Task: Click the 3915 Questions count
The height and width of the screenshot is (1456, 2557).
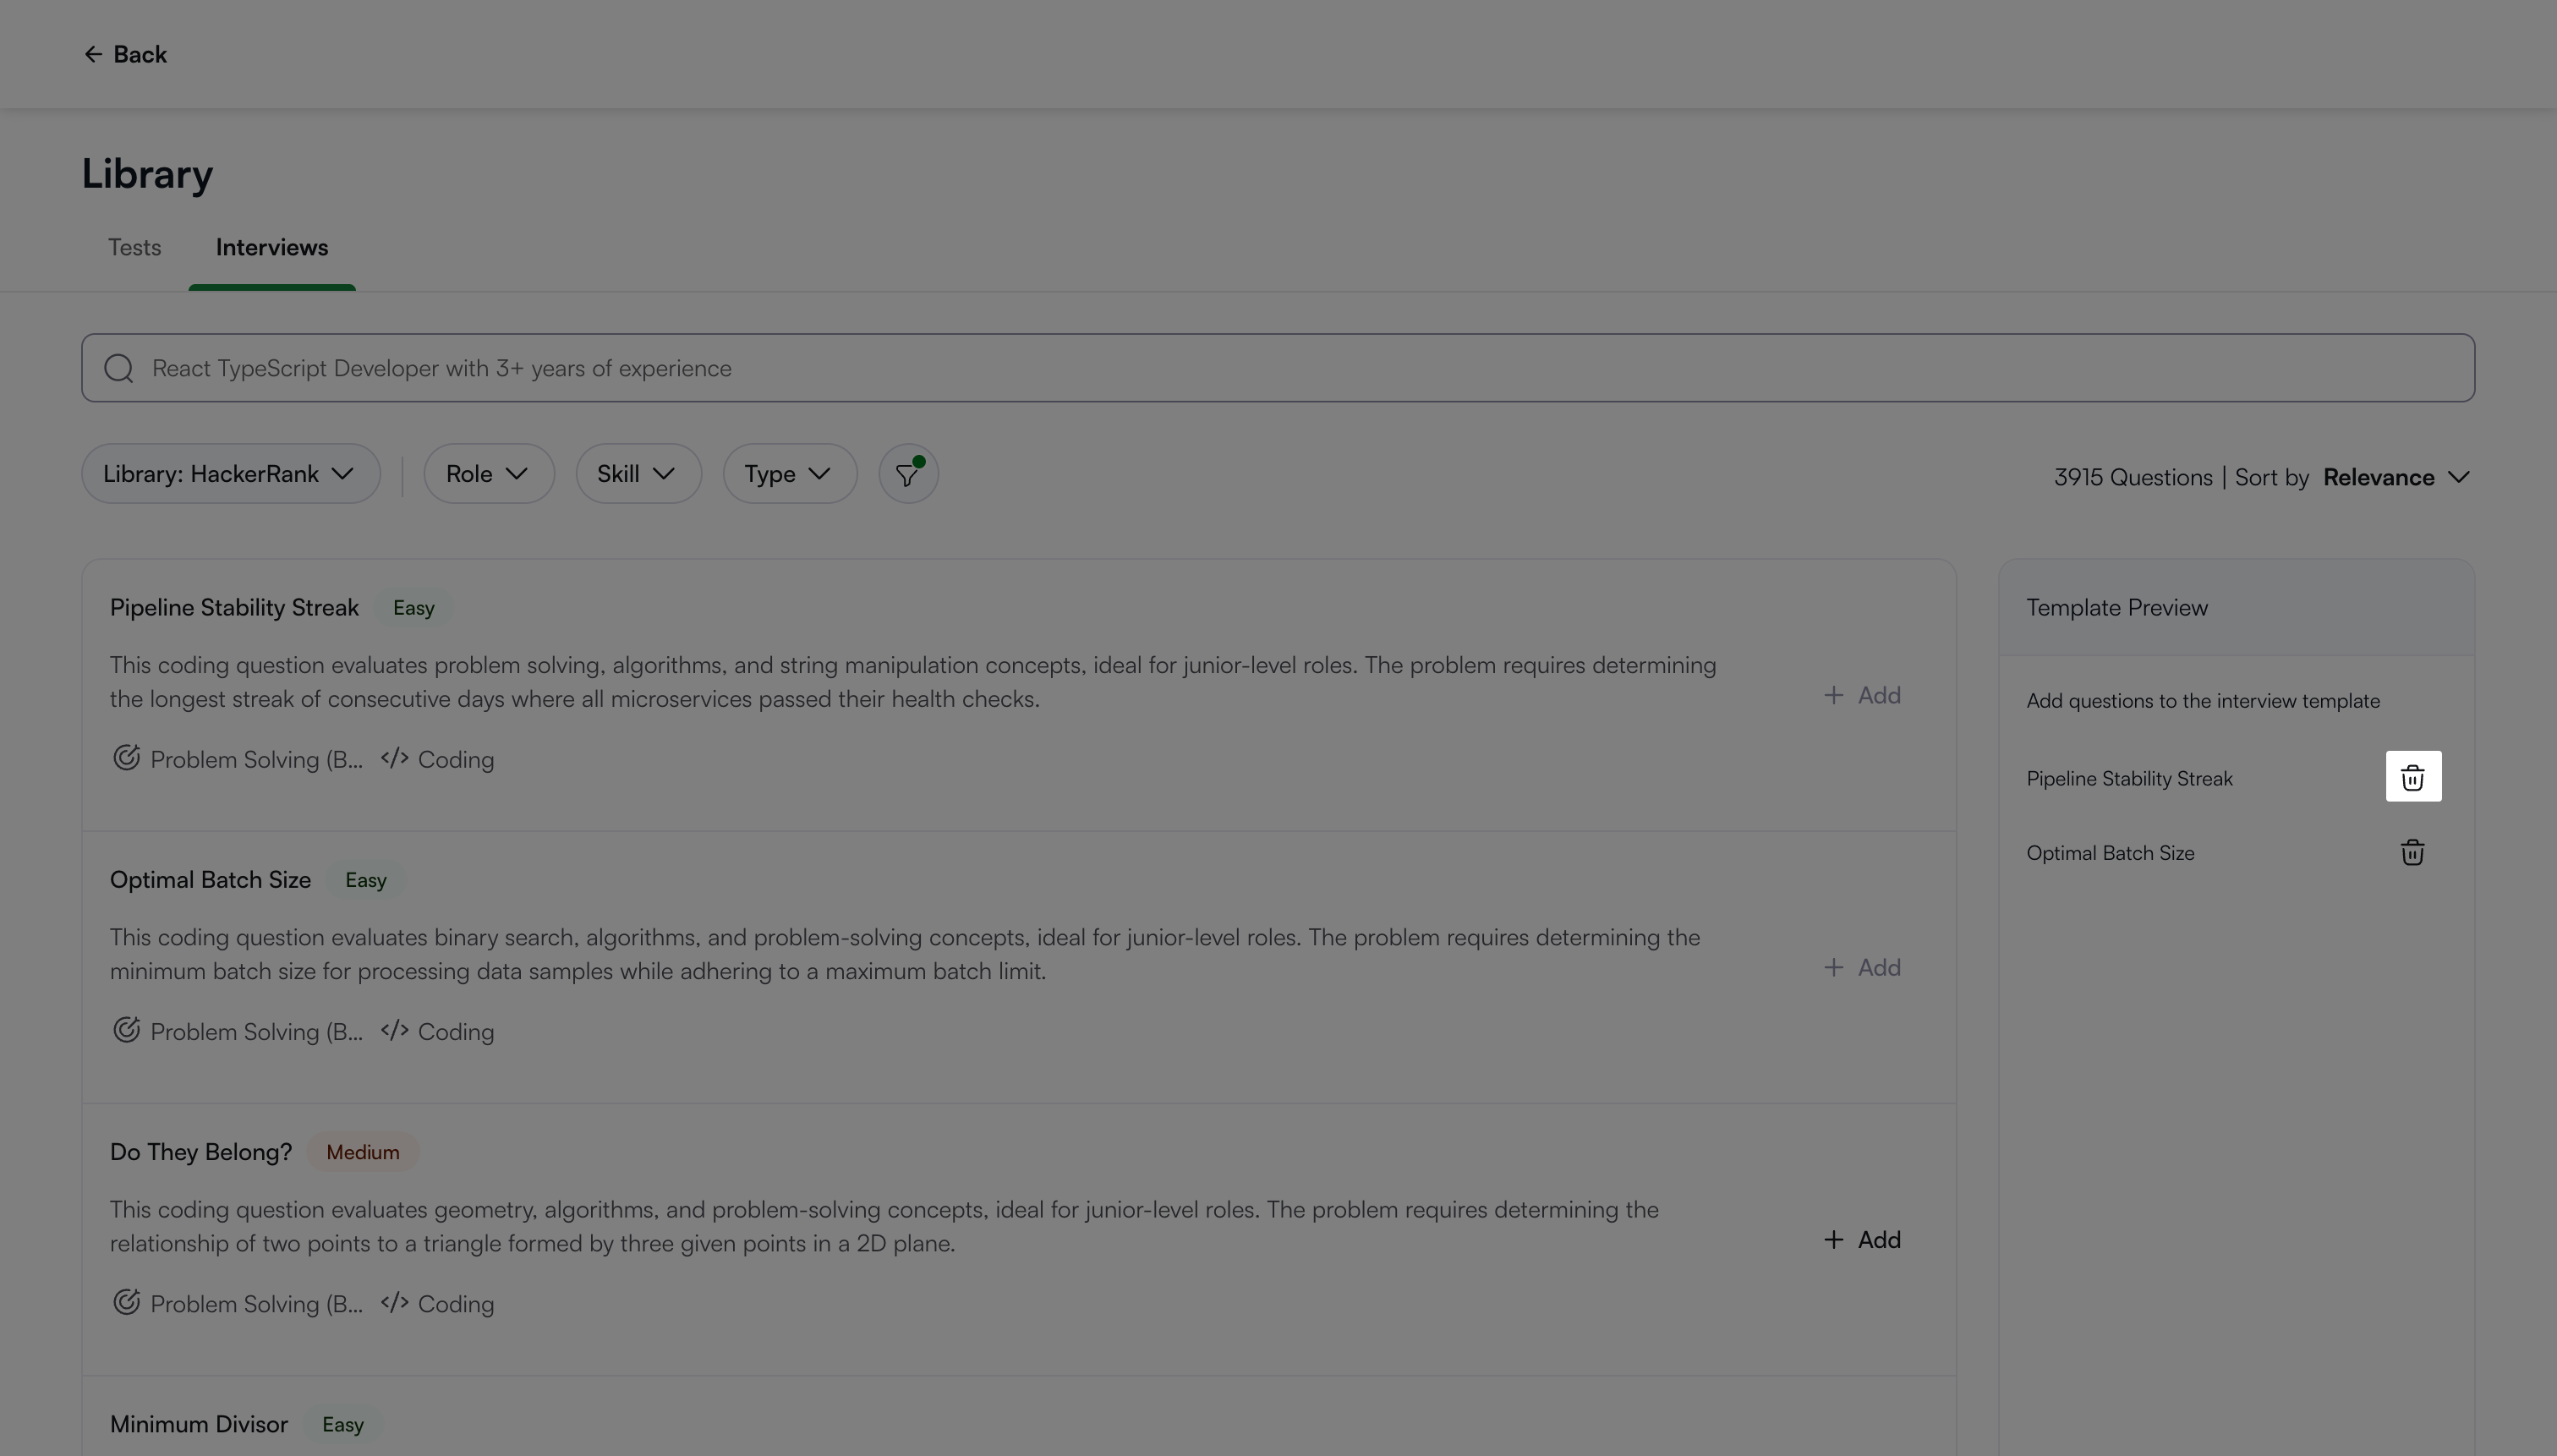Action: pos(2133,477)
